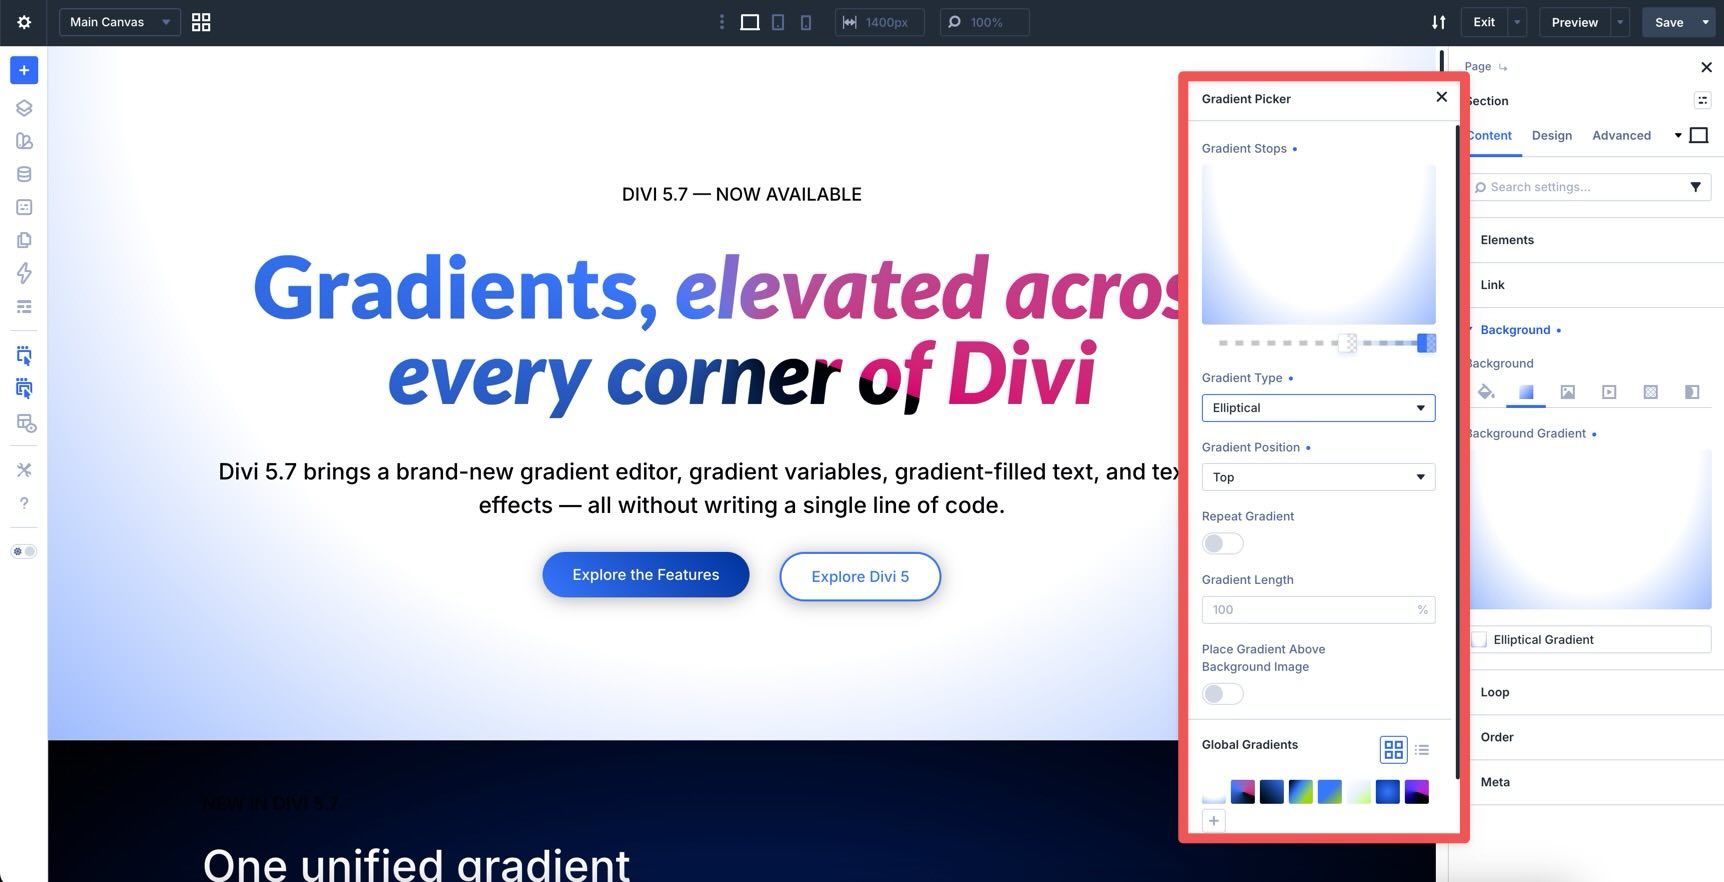Open the wrench tools icon in sidebar
Image resolution: width=1724 pixels, height=882 pixels.
[x=24, y=470]
